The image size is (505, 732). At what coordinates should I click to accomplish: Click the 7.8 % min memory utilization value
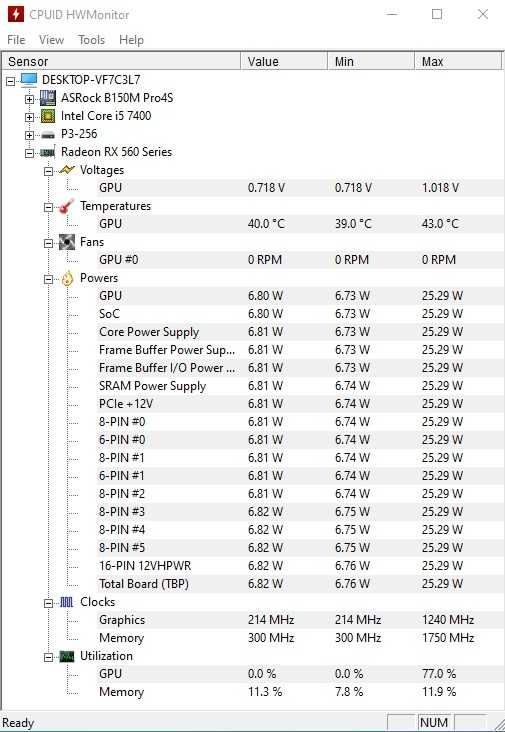click(x=349, y=692)
